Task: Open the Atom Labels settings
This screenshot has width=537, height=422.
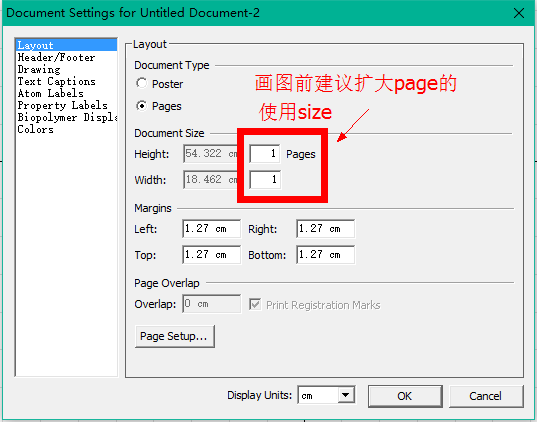Action: pyautogui.click(x=66, y=94)
